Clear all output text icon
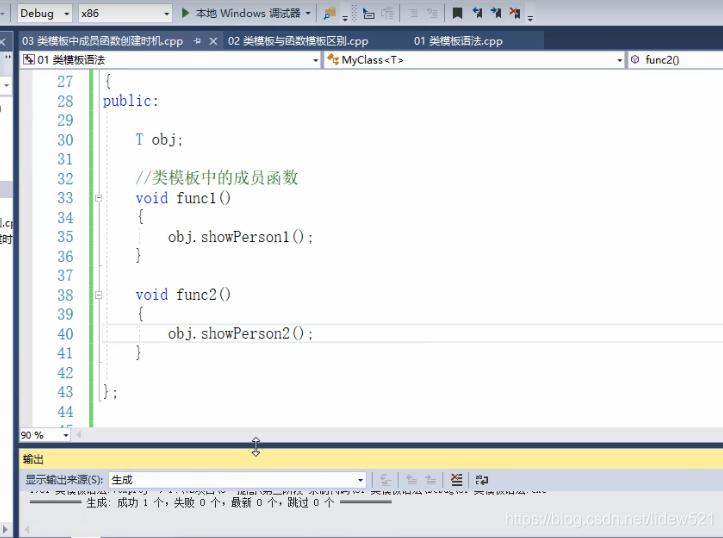The image size is (723, 538). point(456,480)
